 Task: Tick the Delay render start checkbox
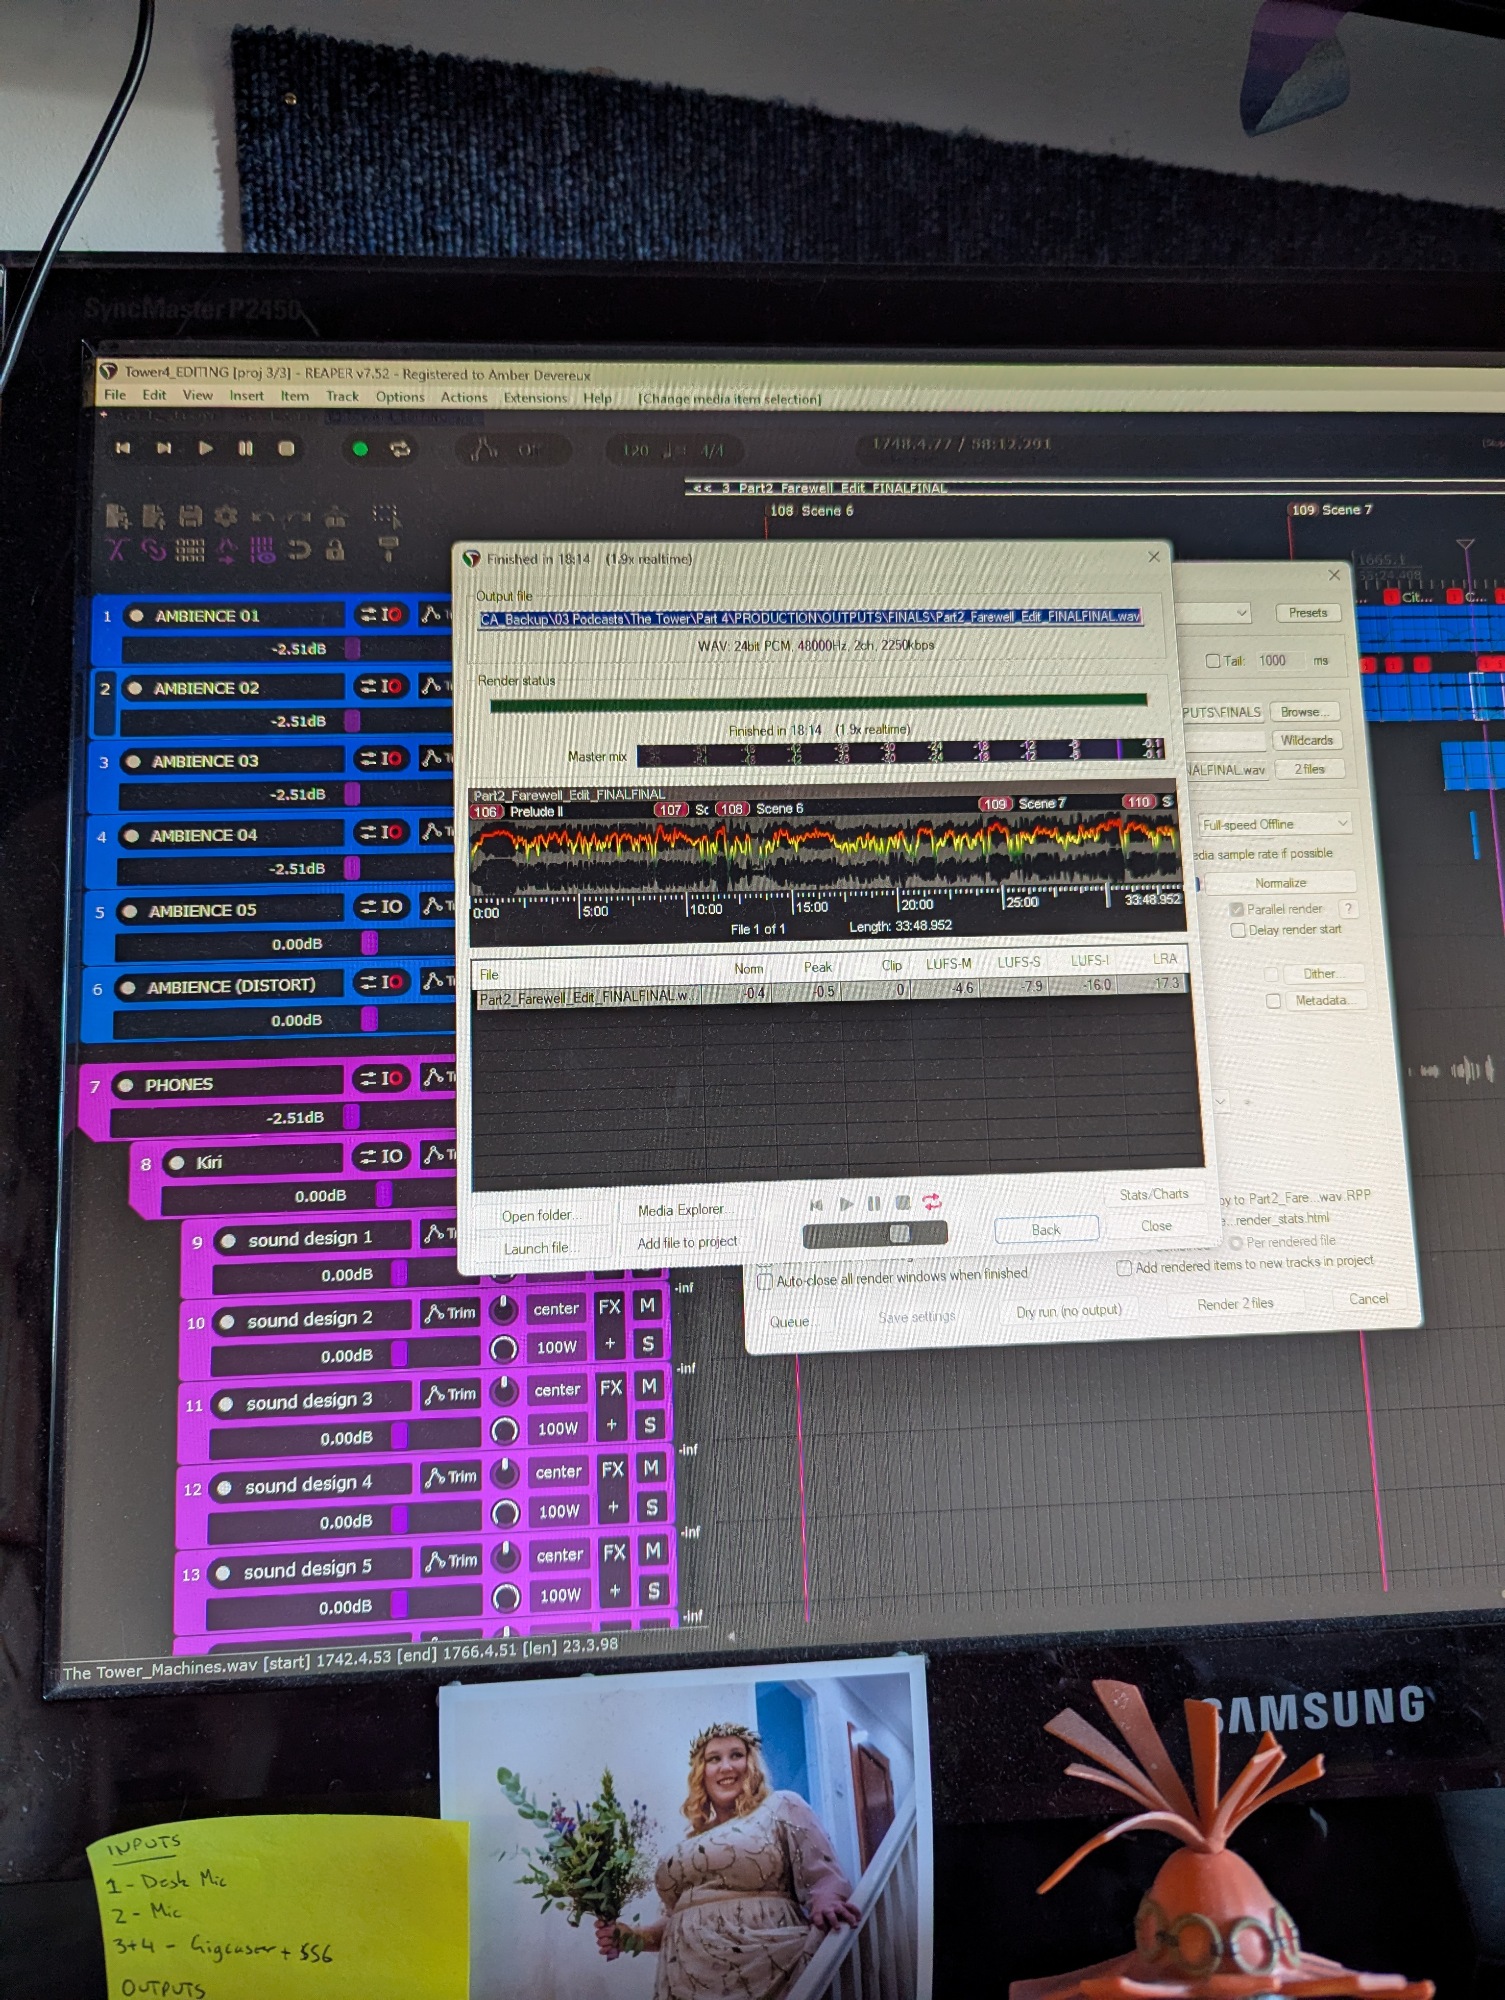(x=1238, y=930)
